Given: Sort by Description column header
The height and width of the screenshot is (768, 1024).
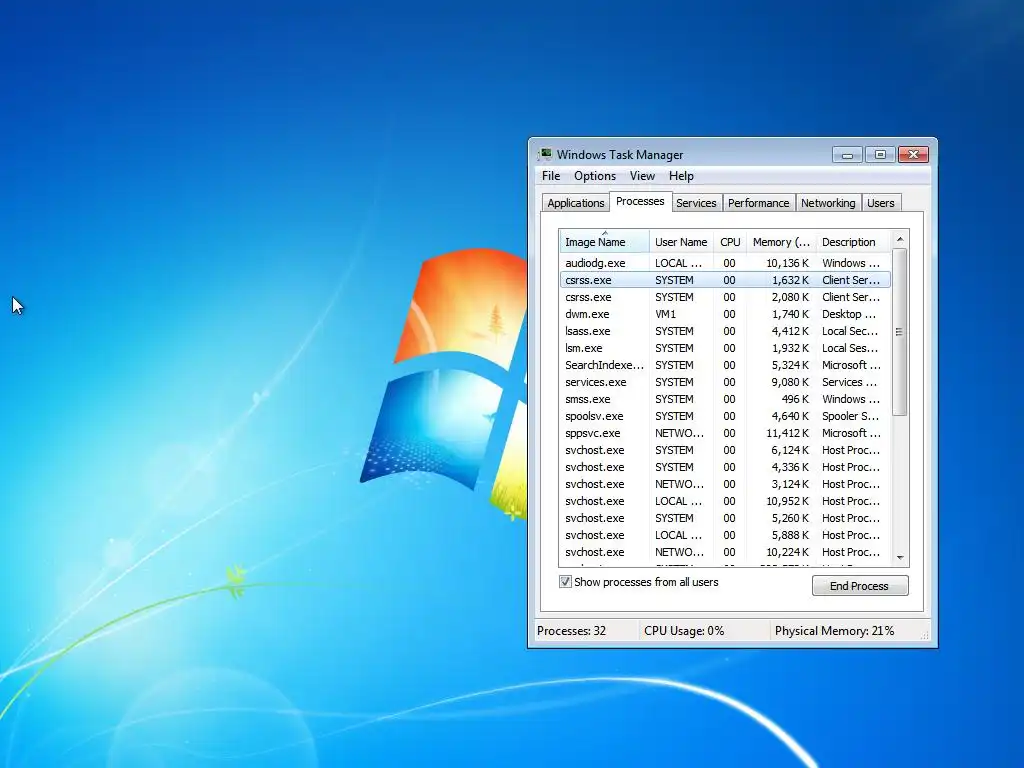Looking at the screenshot, I should [x=853, y=242].
